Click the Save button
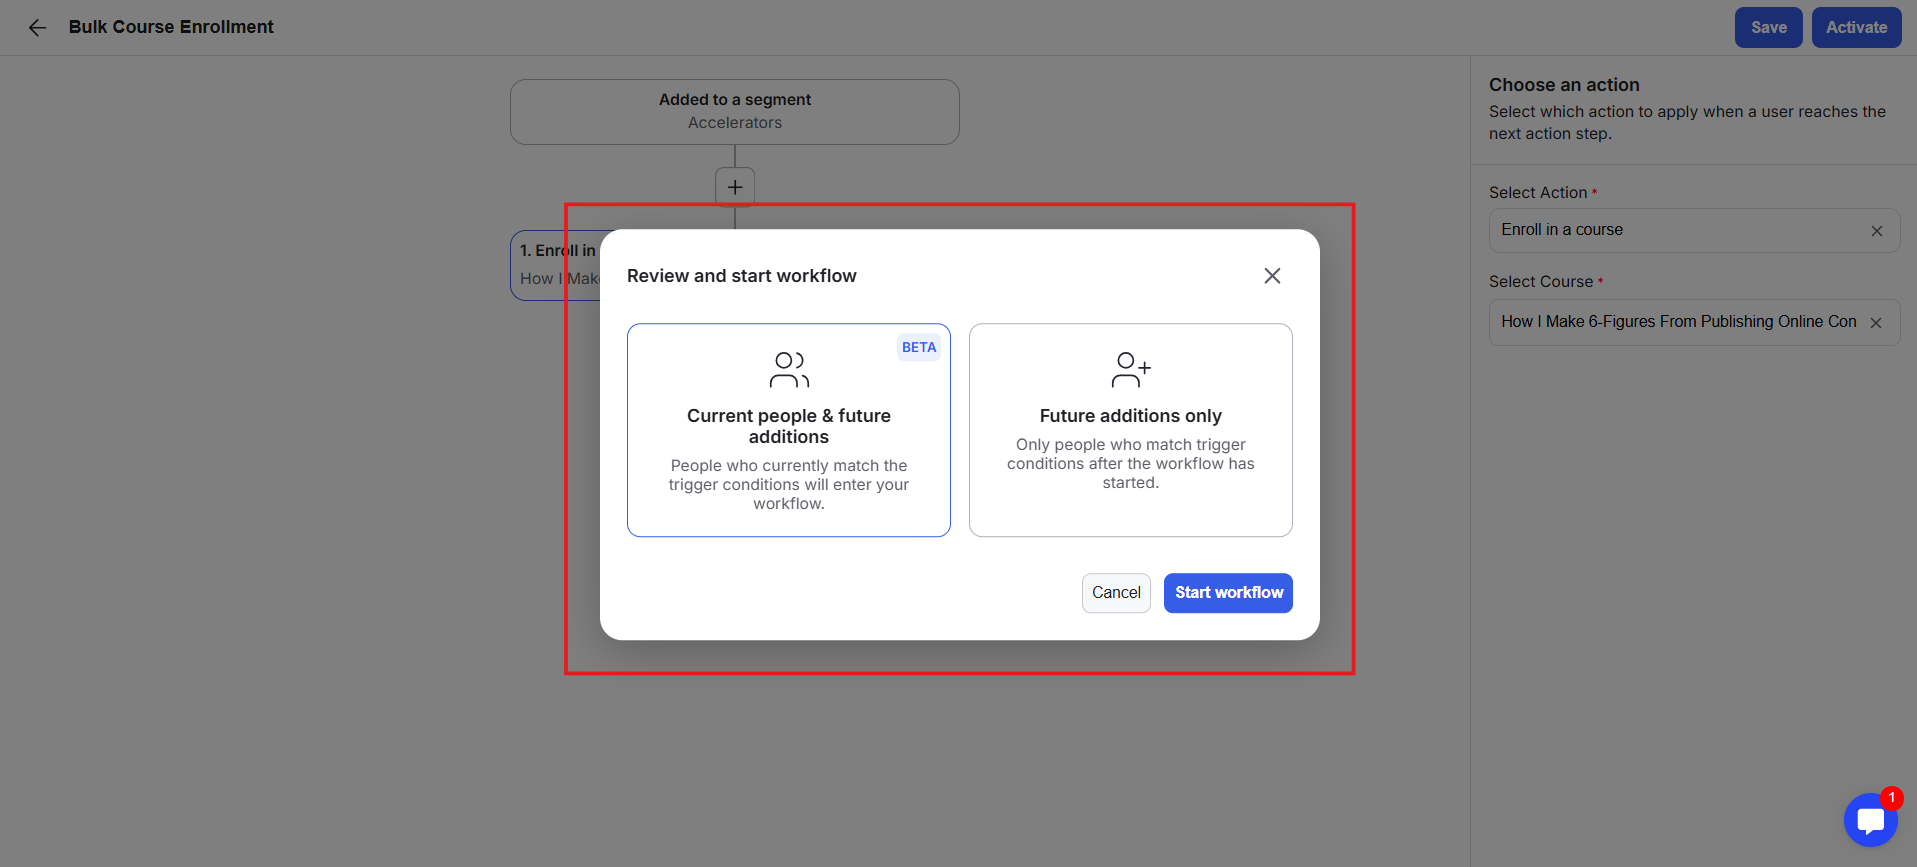Image resolution: width=1917 pixels, height=867 pixels. click(1768, 28)
